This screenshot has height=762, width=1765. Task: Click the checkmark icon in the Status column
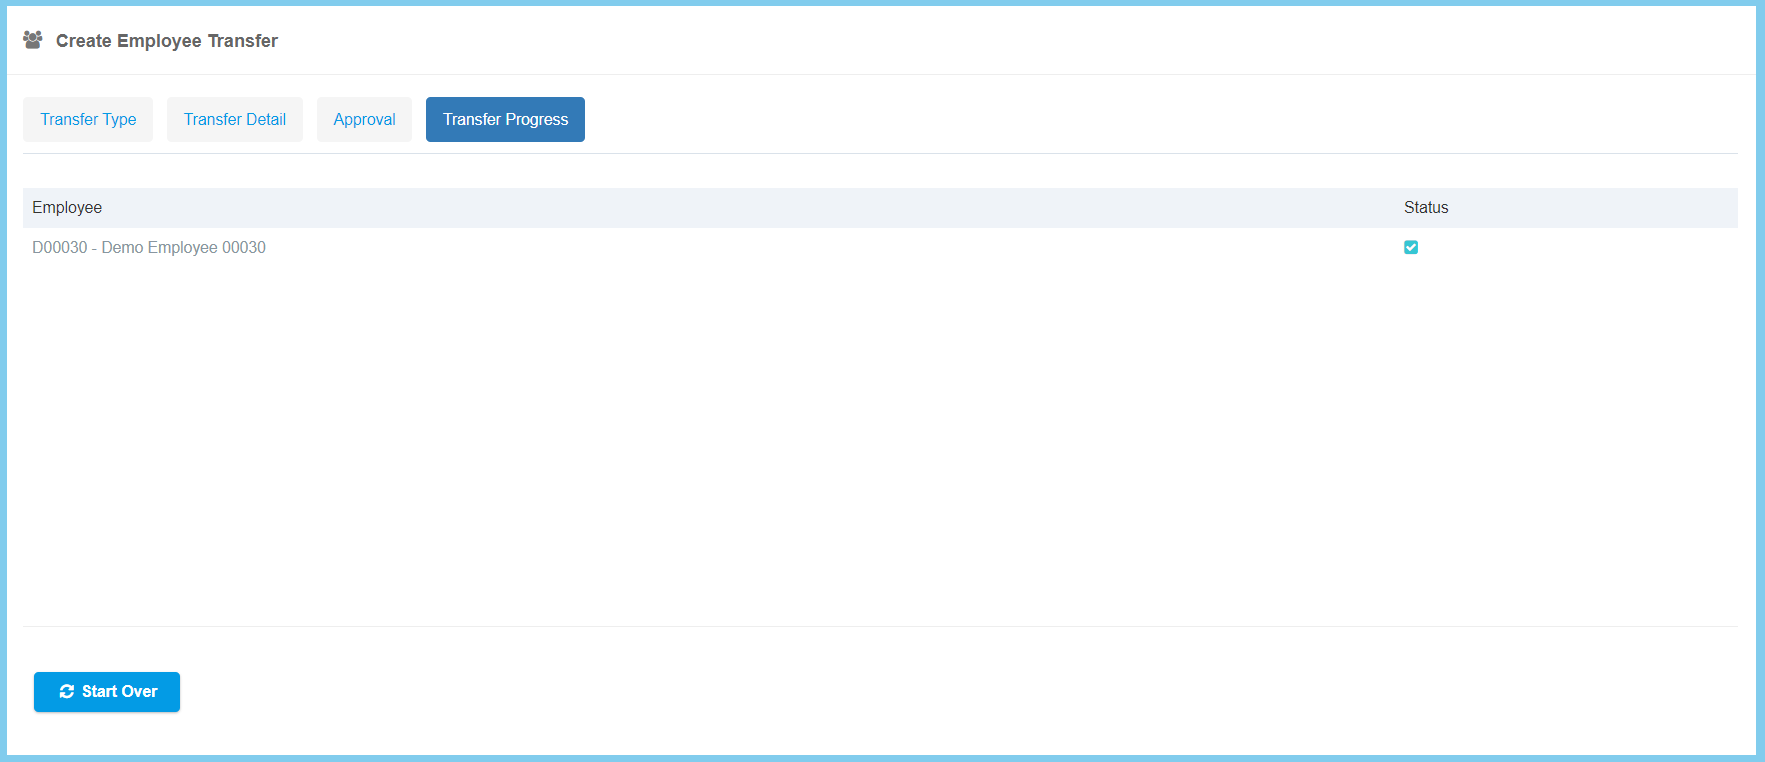(x=1411, y=247)
